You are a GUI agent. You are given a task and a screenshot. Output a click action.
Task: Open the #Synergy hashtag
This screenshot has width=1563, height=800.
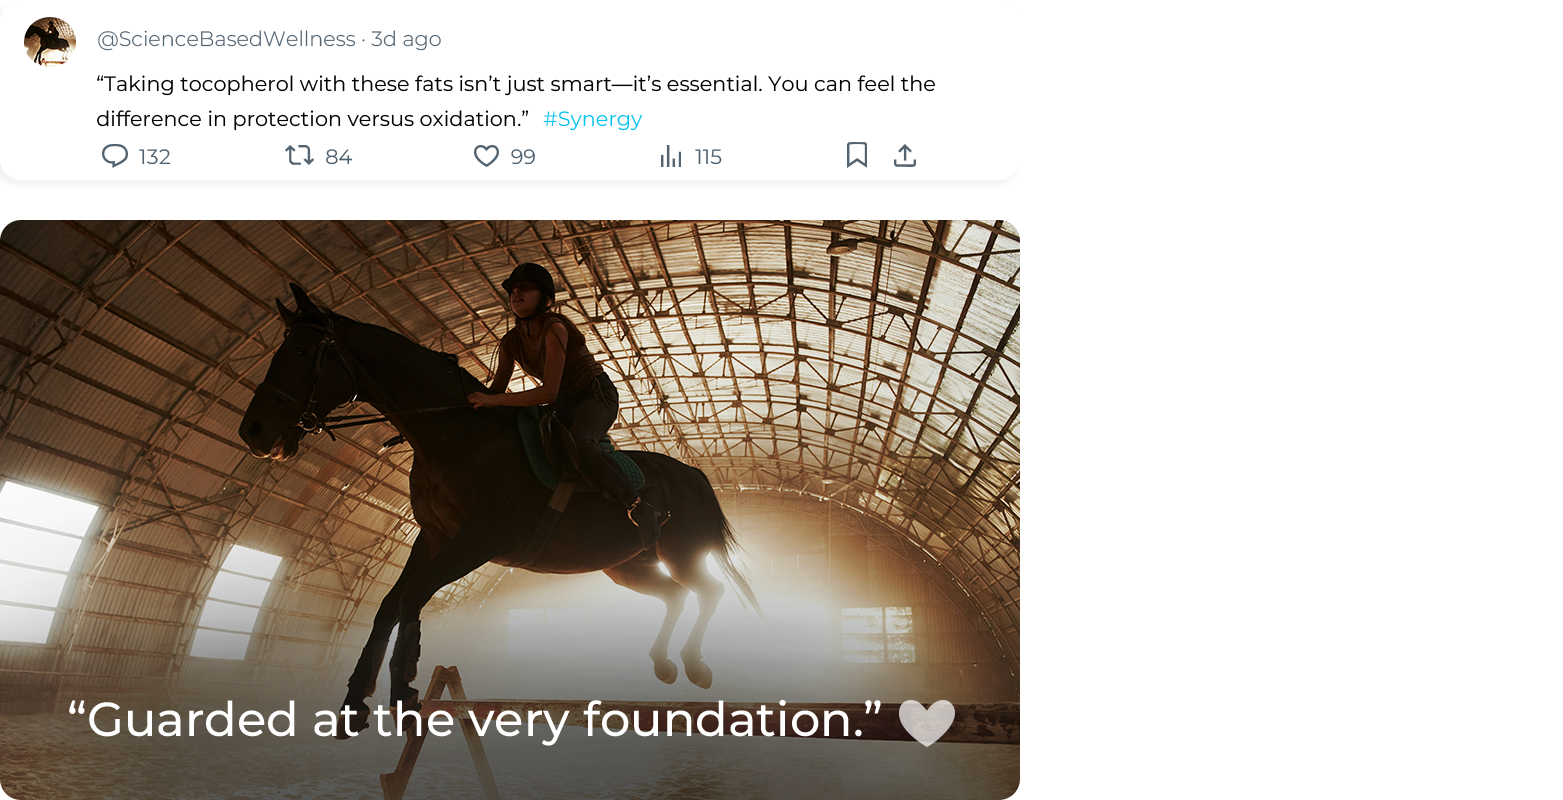(x=592, y=119)
